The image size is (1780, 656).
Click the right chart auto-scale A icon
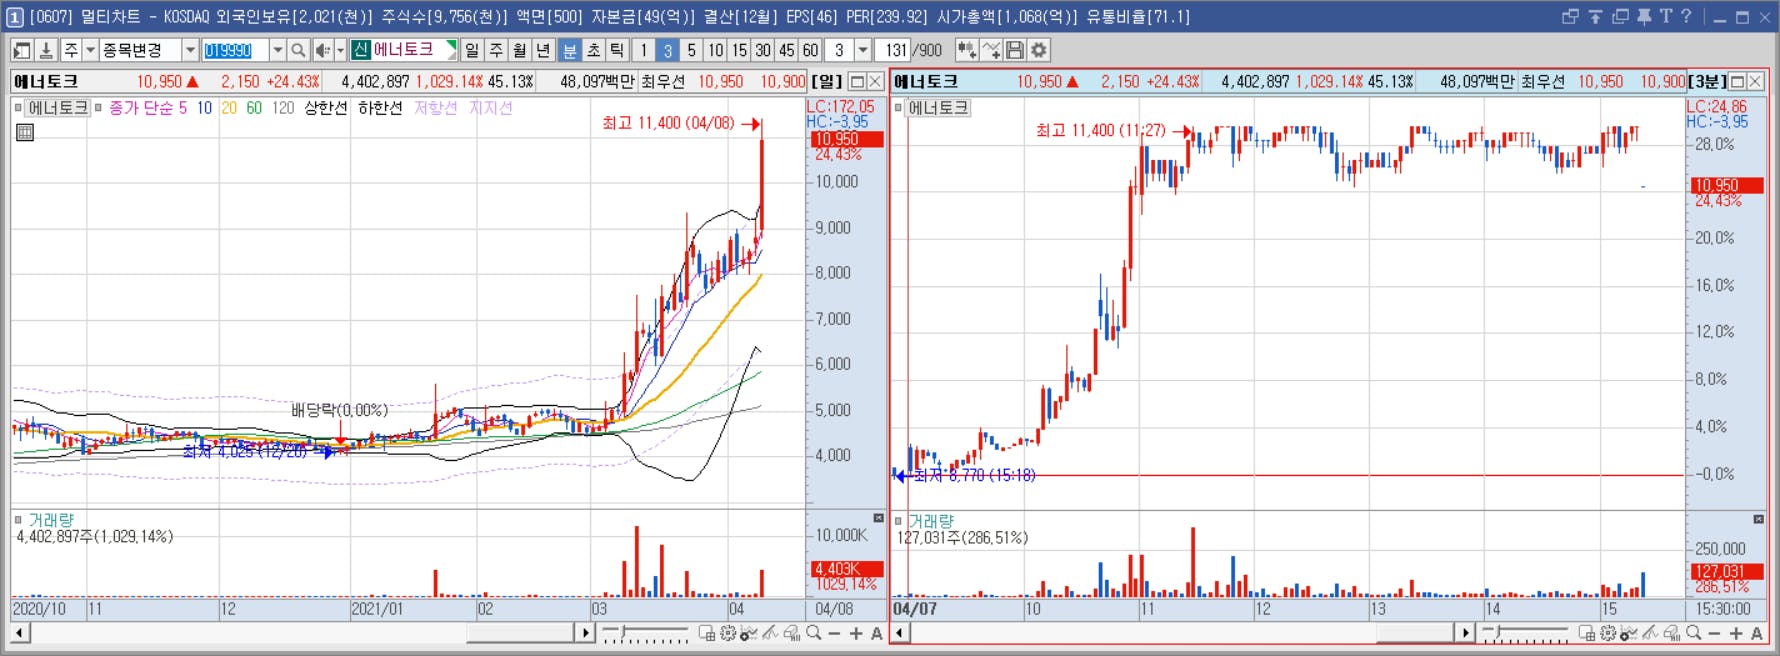(1757, 633)
